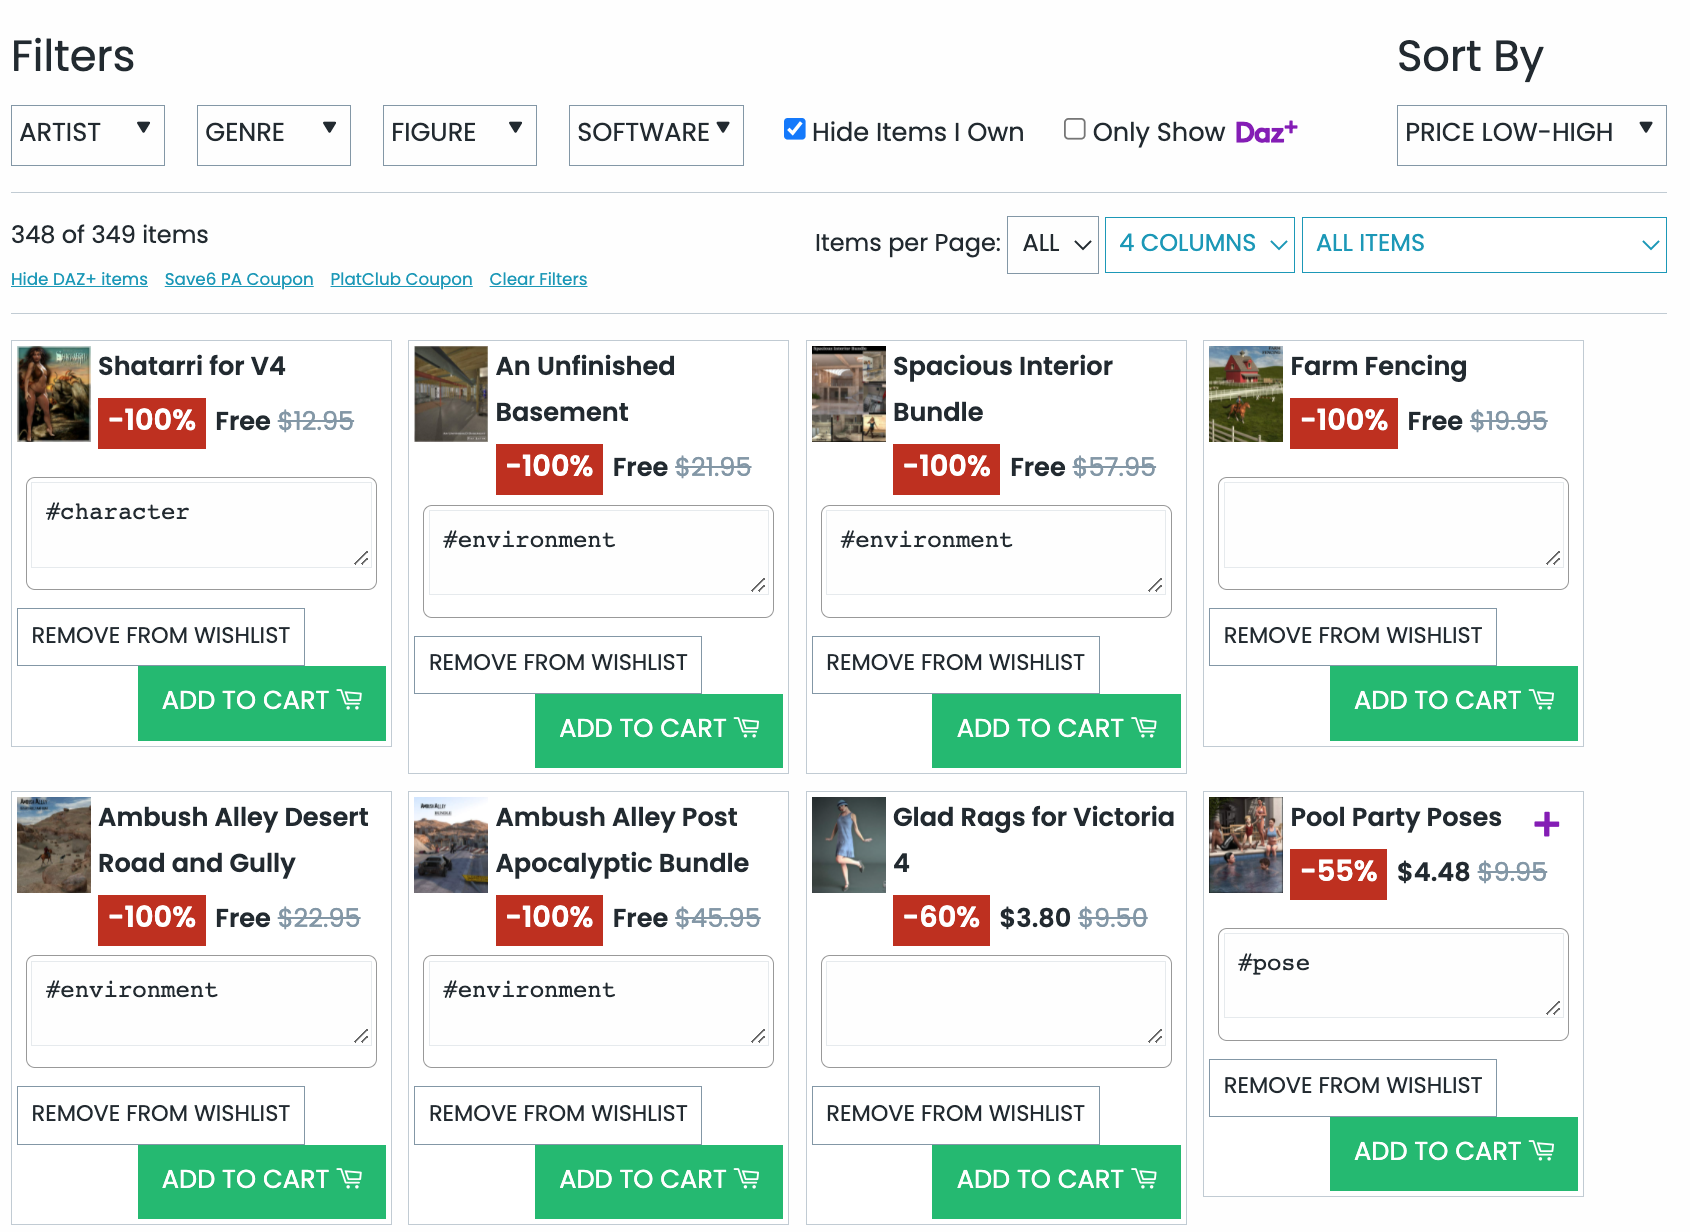Click the Shatarri for V4 product thumbnail
1690x1232 pixels.
tap(54, 394)
